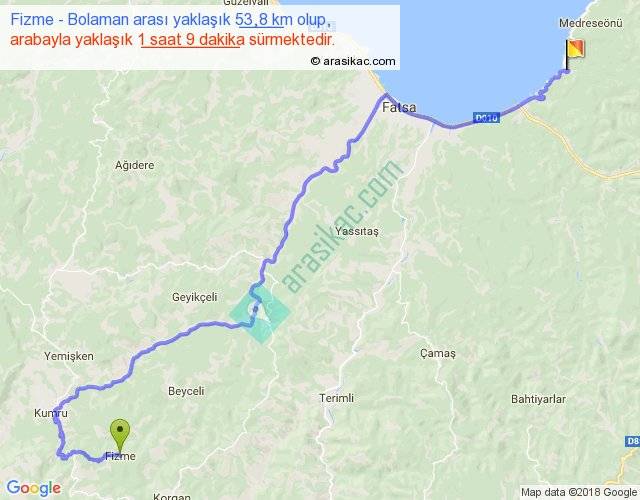The height and width of the screenshot is (500, 640).
Task: Click the green start pin at Fizme
Action: (120, 435)
